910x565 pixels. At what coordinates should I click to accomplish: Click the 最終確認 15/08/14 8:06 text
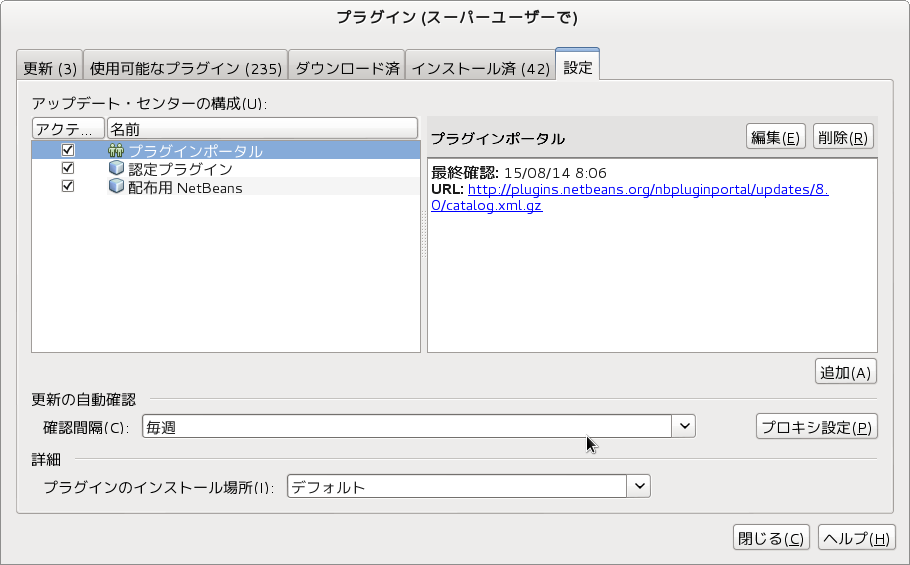519,172
